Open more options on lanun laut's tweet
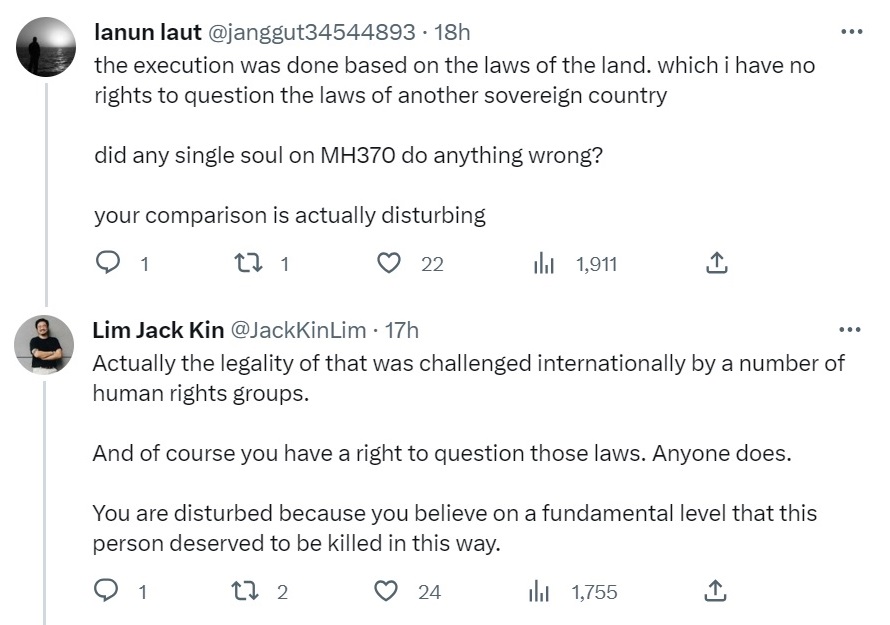 click(x=851, y=32)
